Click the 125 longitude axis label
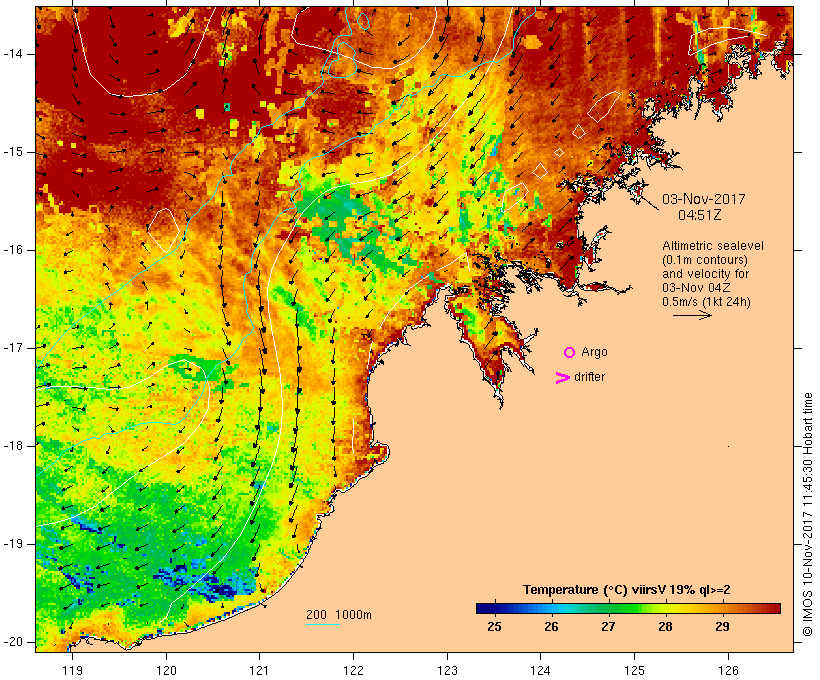 tap(634, 670)
